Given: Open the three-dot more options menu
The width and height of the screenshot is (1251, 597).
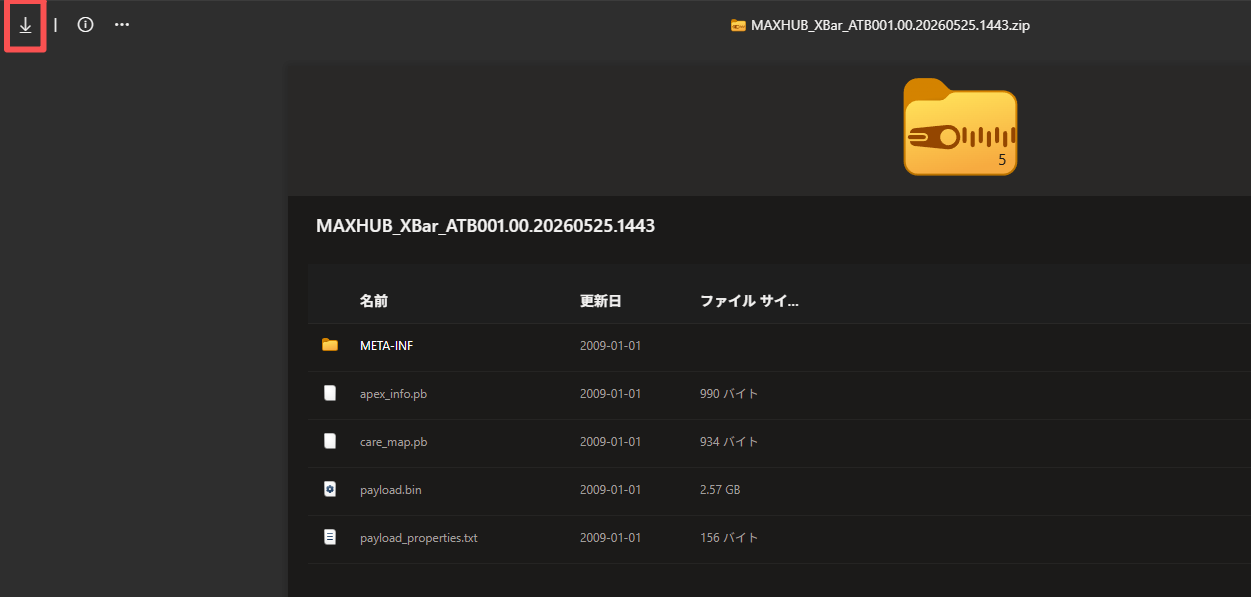Looking at the screenshot, I should tap(122, 25).
